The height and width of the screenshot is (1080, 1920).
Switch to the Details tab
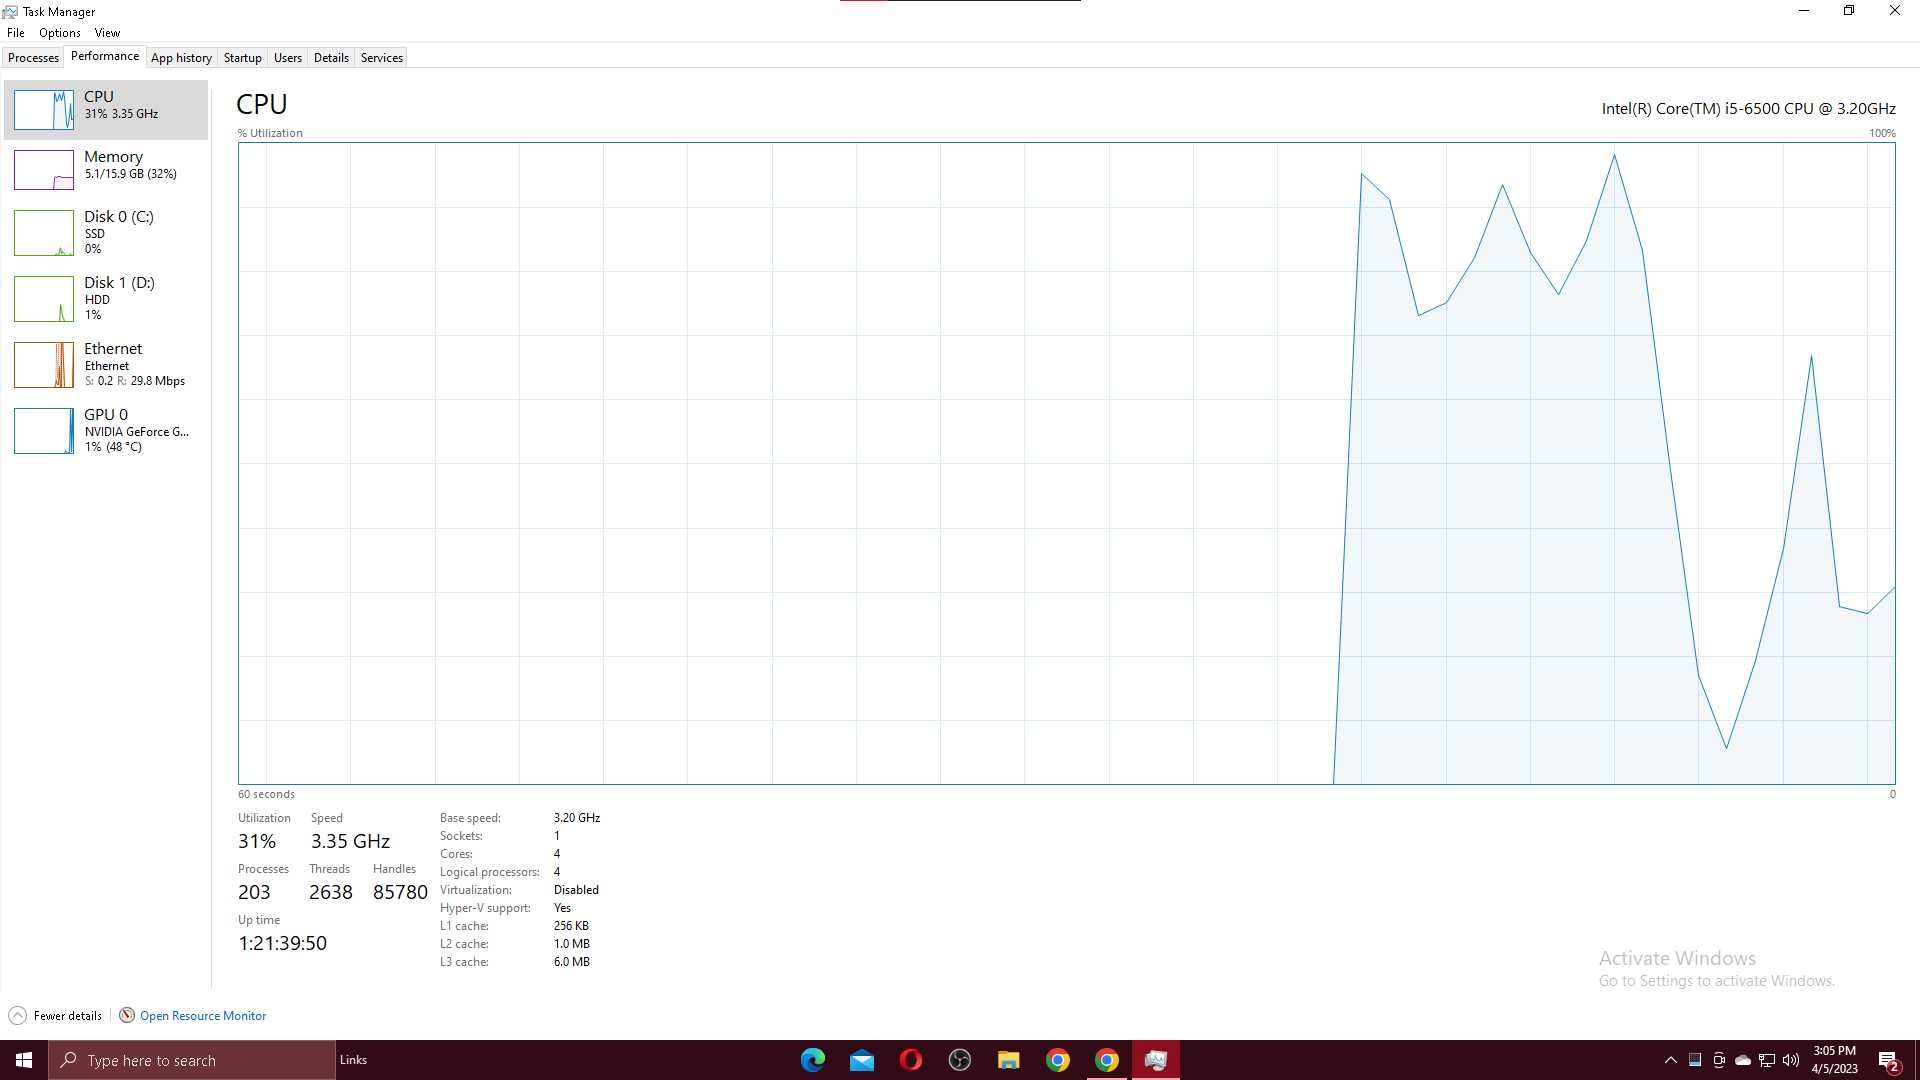[331, 58]
